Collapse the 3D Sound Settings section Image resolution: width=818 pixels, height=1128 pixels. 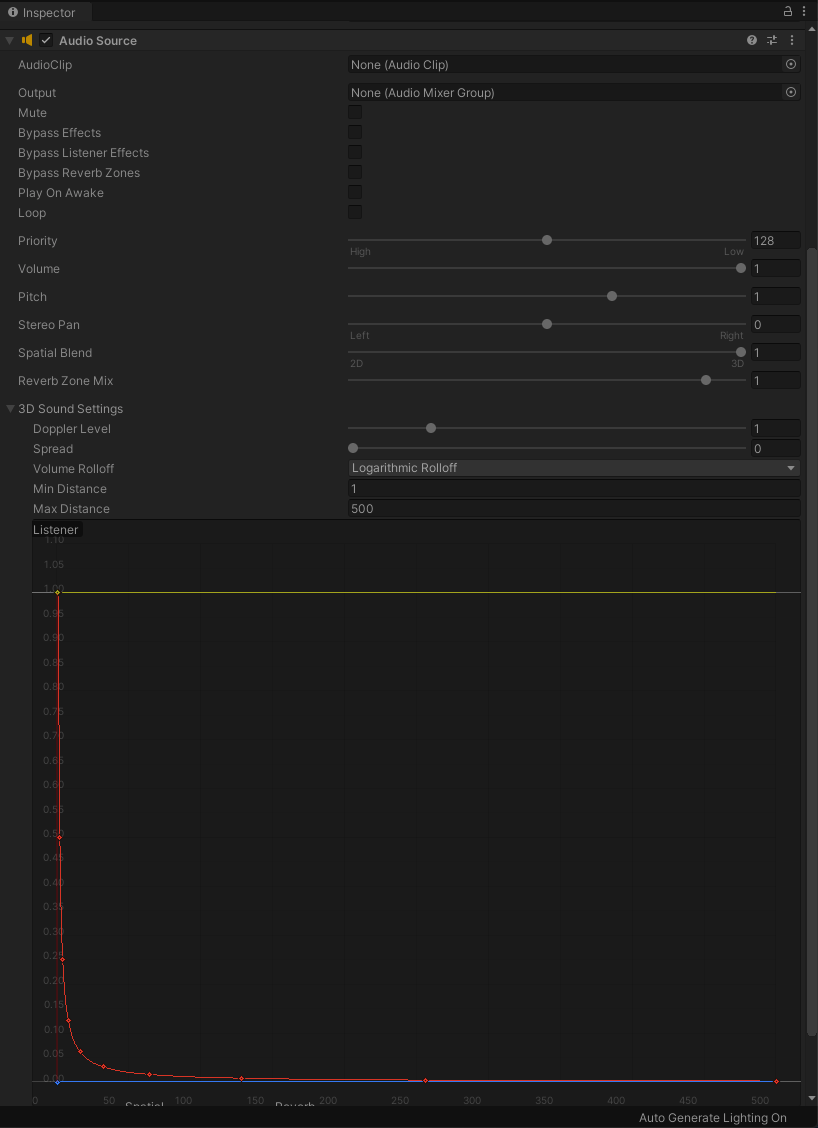pos(10,408)
